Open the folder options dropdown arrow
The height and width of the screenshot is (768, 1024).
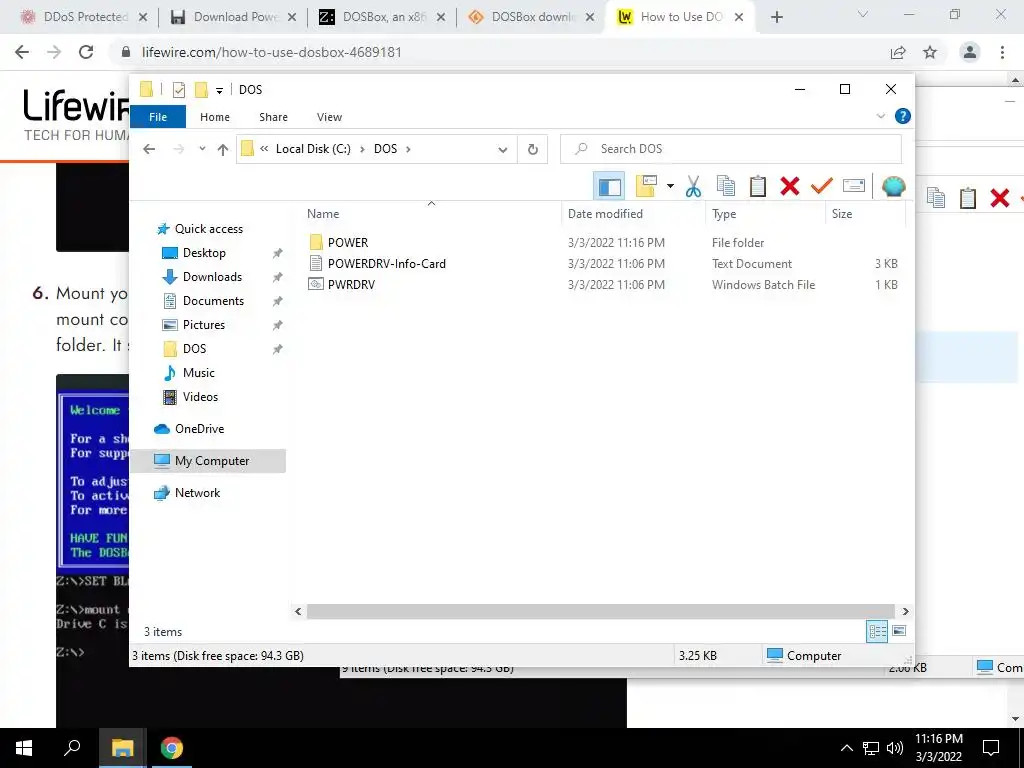coord(670,187)
